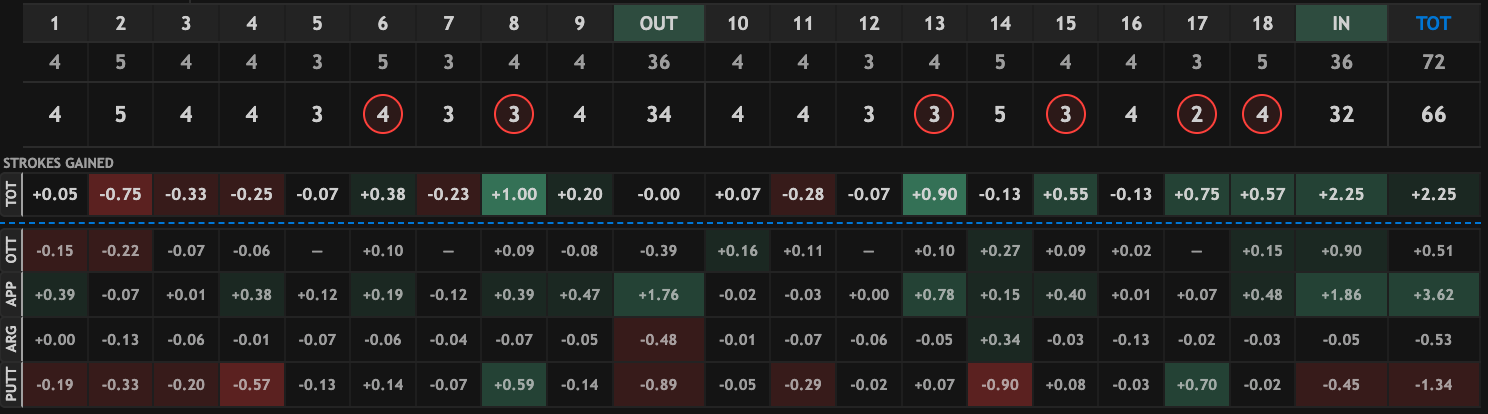Click the green +1.00 cell for hole 8
The width and height of the screenshot is (1488, 414).
point(514,195)
